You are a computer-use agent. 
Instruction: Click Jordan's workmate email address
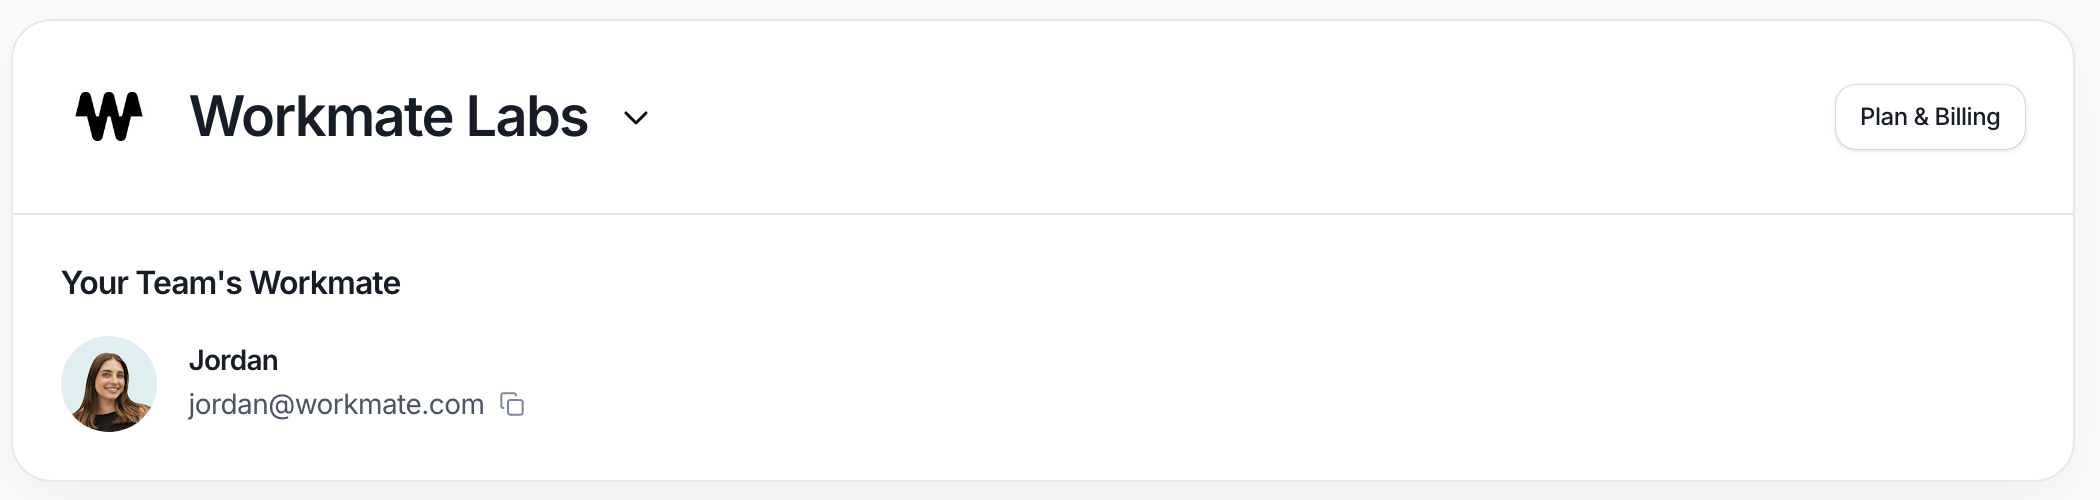coord(336,404)
